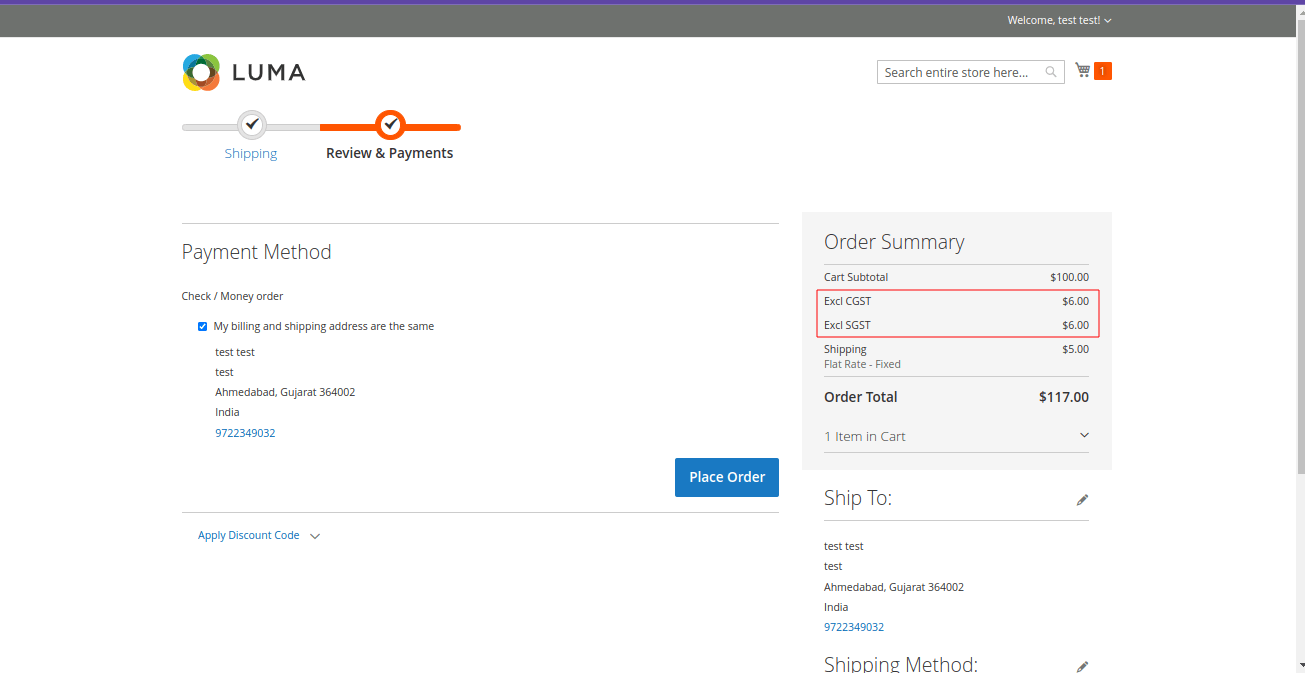Click the pencil icon next to Shipping Method

coord(1082,665)
